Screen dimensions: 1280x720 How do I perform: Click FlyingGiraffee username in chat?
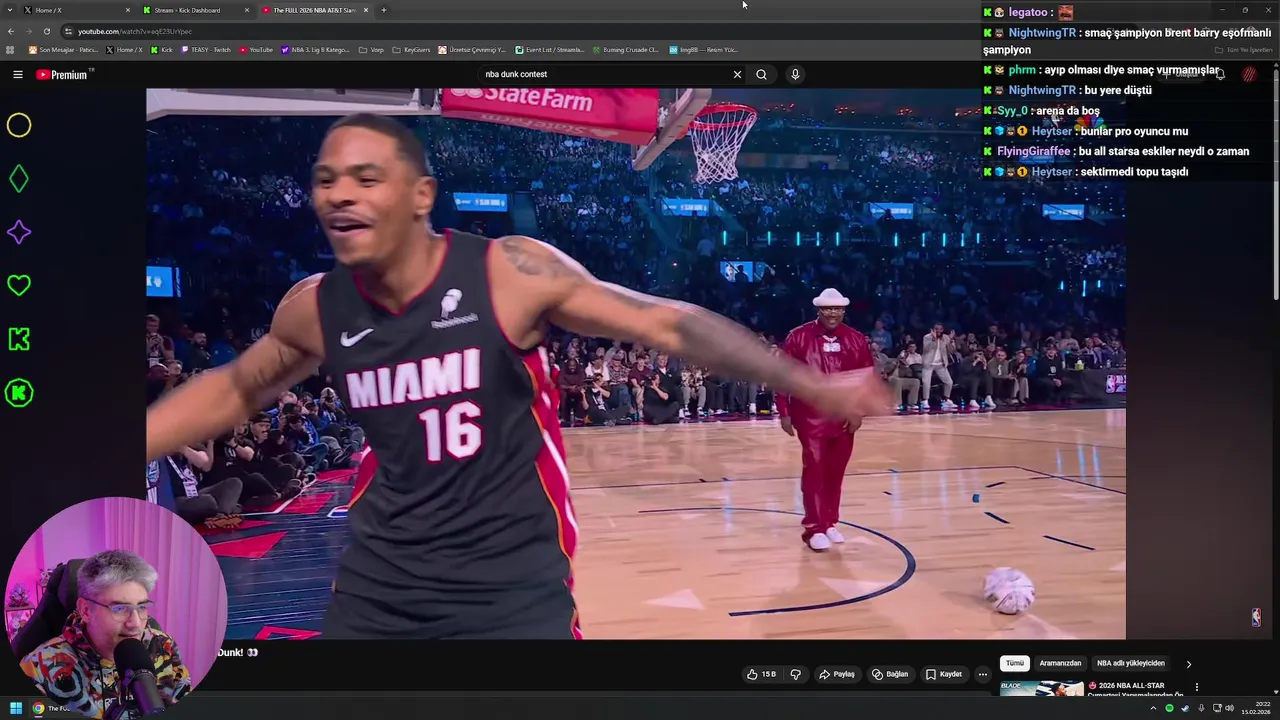[1033, 151]
